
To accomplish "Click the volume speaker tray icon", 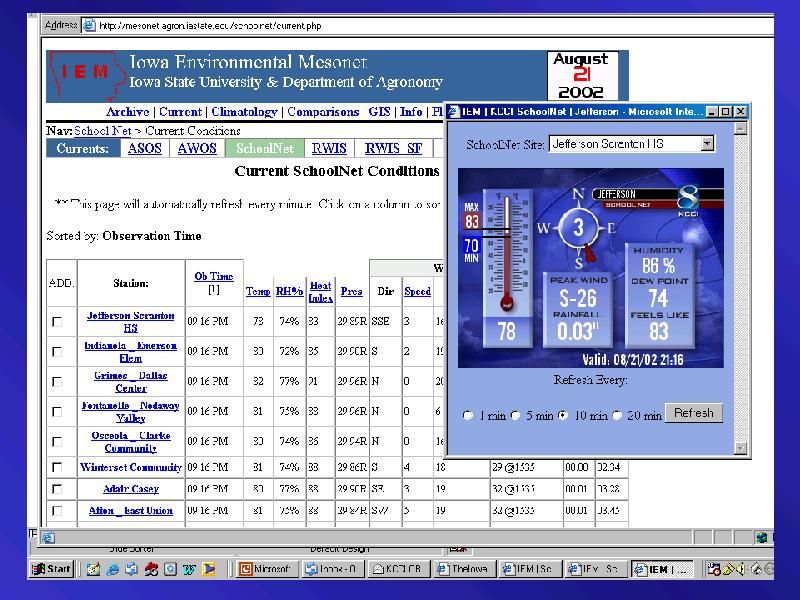I will [x=742, y=569].
